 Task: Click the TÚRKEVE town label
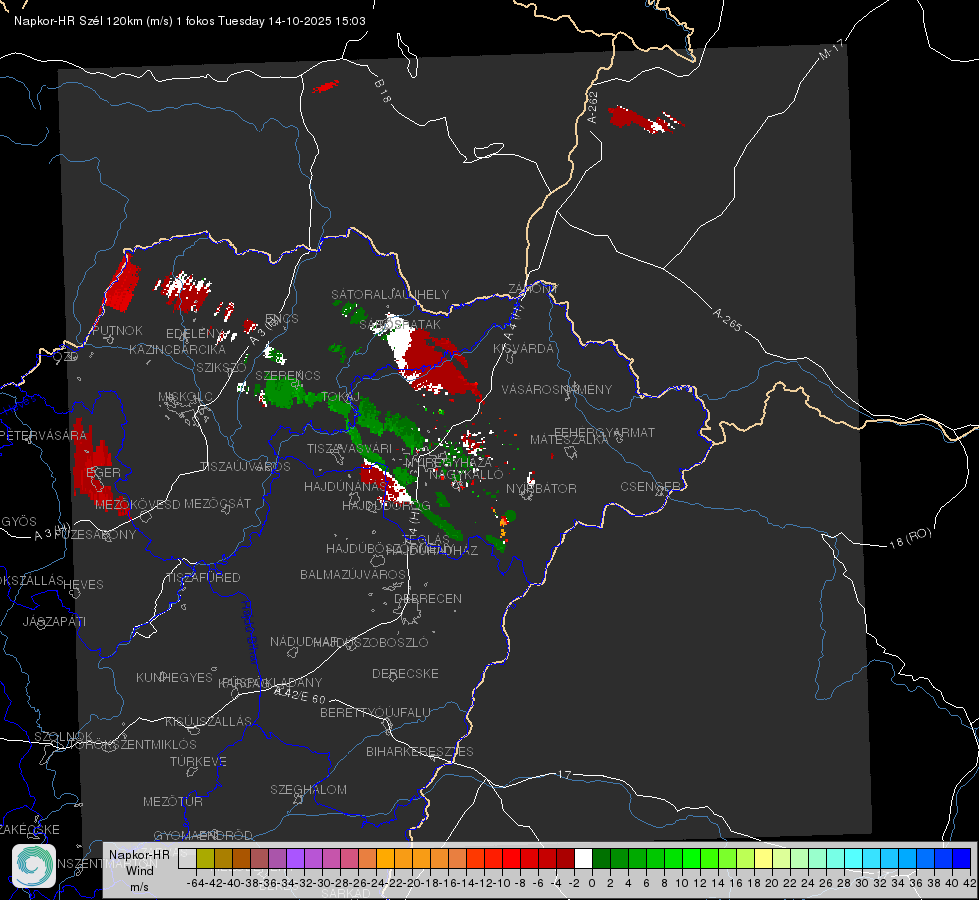pyautogui.click(x=198, y=761)
